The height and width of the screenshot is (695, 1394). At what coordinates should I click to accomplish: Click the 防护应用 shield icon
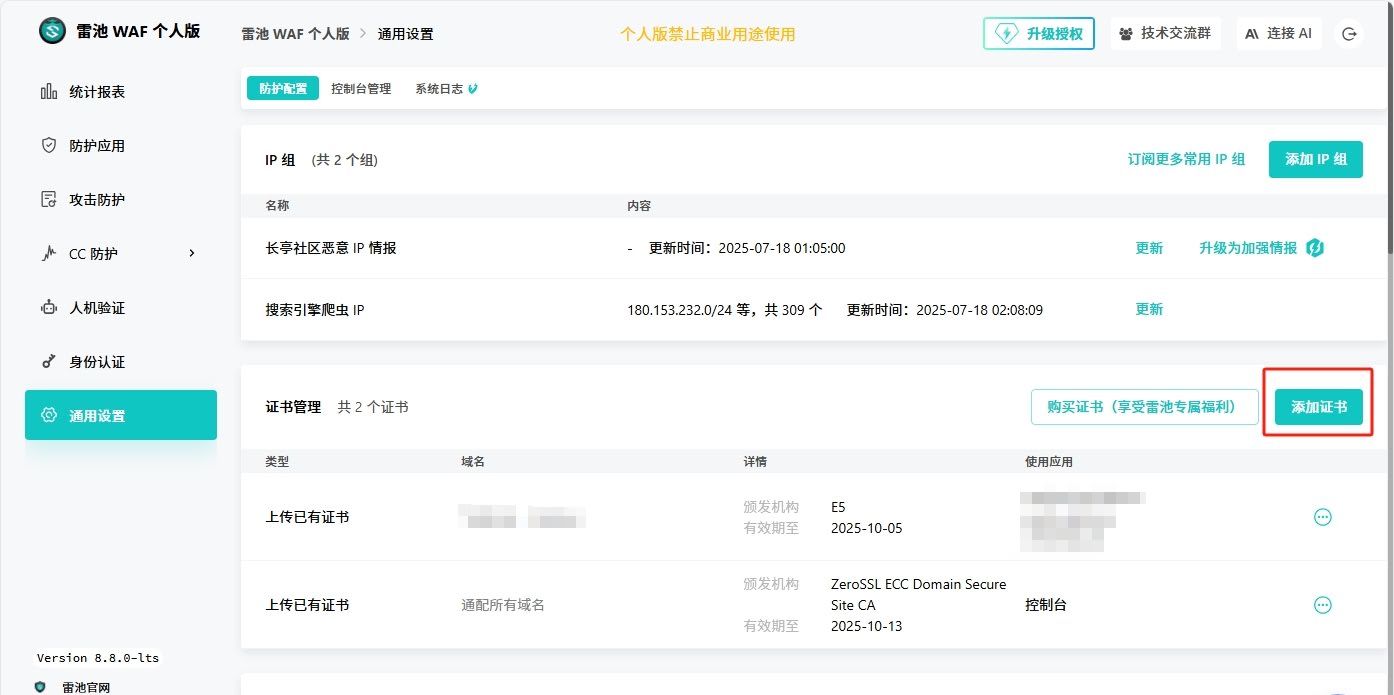pyautogui.click(x=48, y=146)
